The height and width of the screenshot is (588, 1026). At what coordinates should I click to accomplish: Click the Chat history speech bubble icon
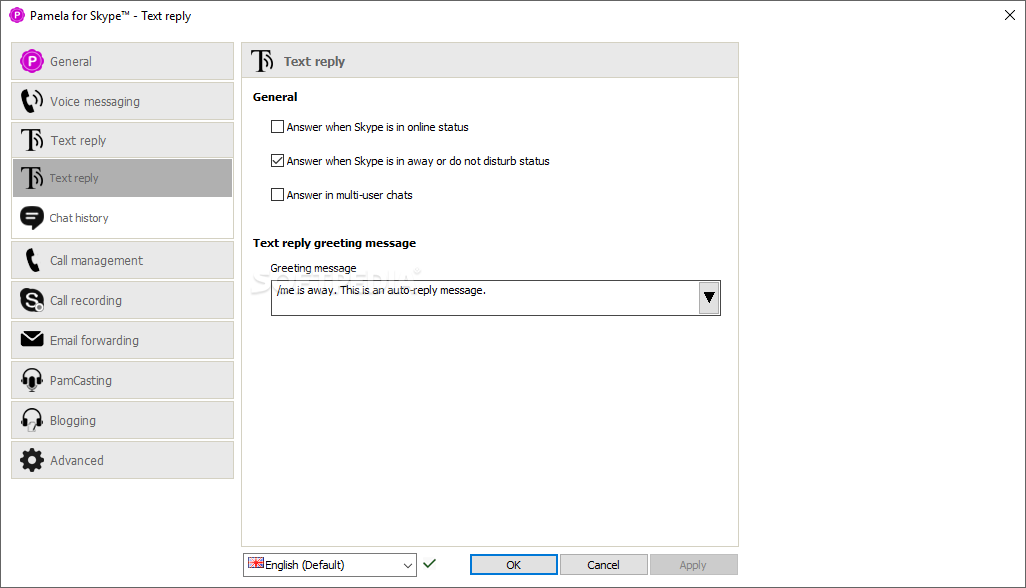pos(31,218)
